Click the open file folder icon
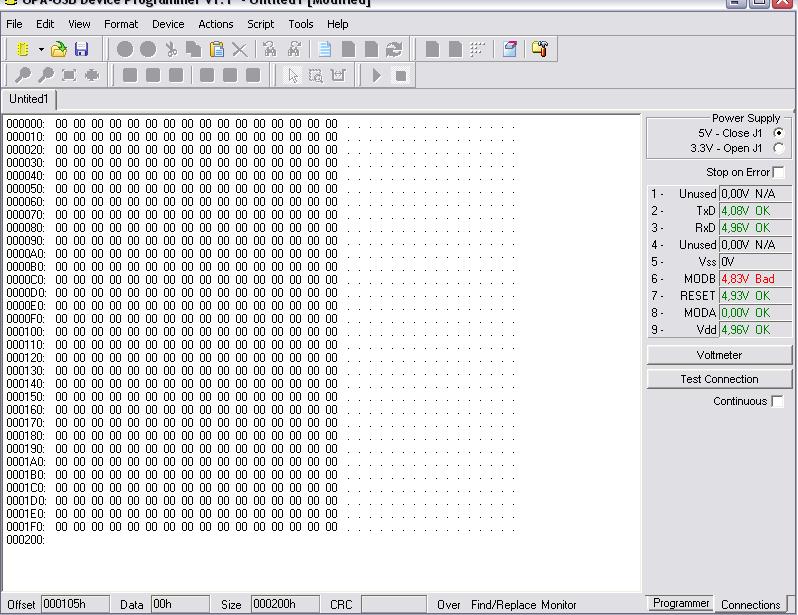Screen dimensions: 798x615 [x=59, y=49]
